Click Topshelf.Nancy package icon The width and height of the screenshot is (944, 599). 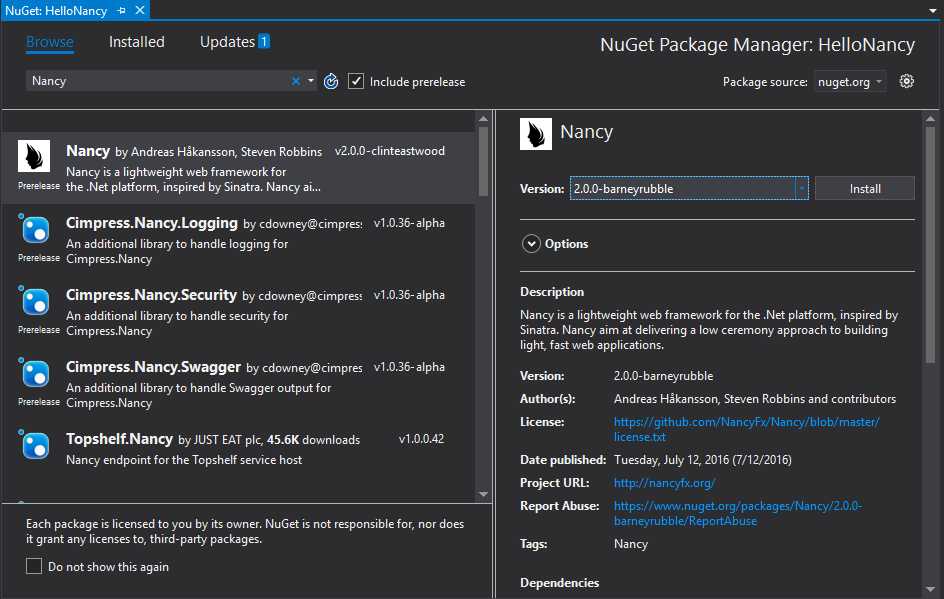pos(35,445)
